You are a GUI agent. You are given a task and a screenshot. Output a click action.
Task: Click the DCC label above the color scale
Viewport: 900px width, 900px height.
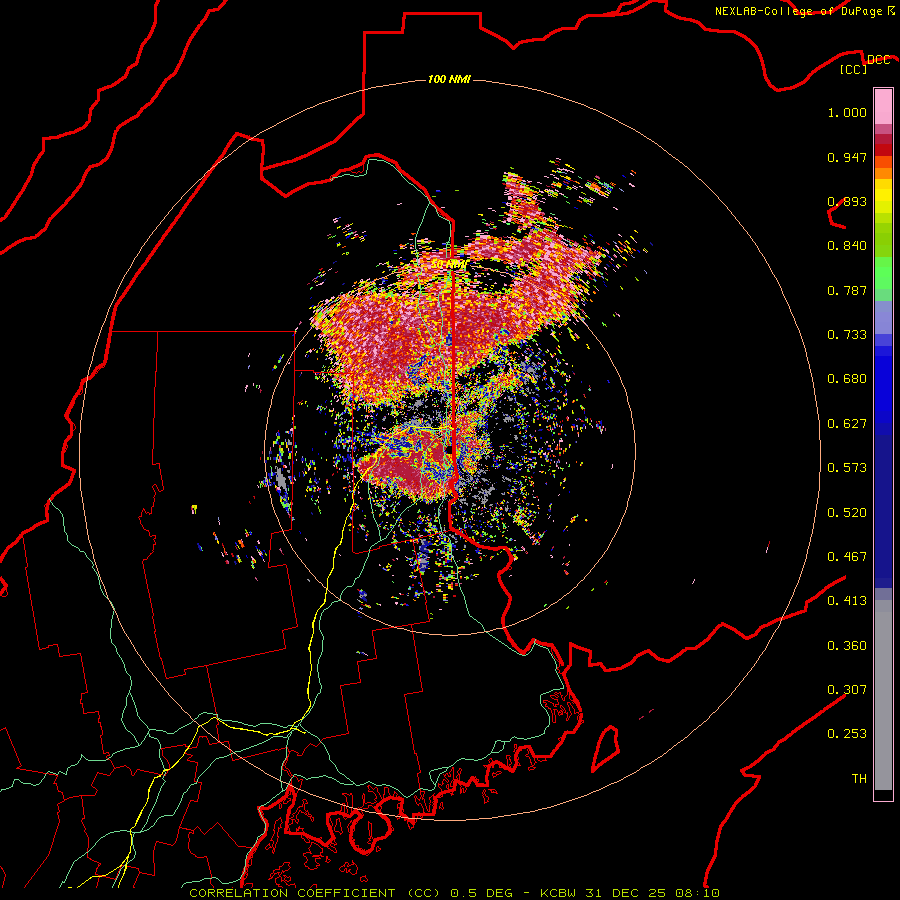[878, 60]
